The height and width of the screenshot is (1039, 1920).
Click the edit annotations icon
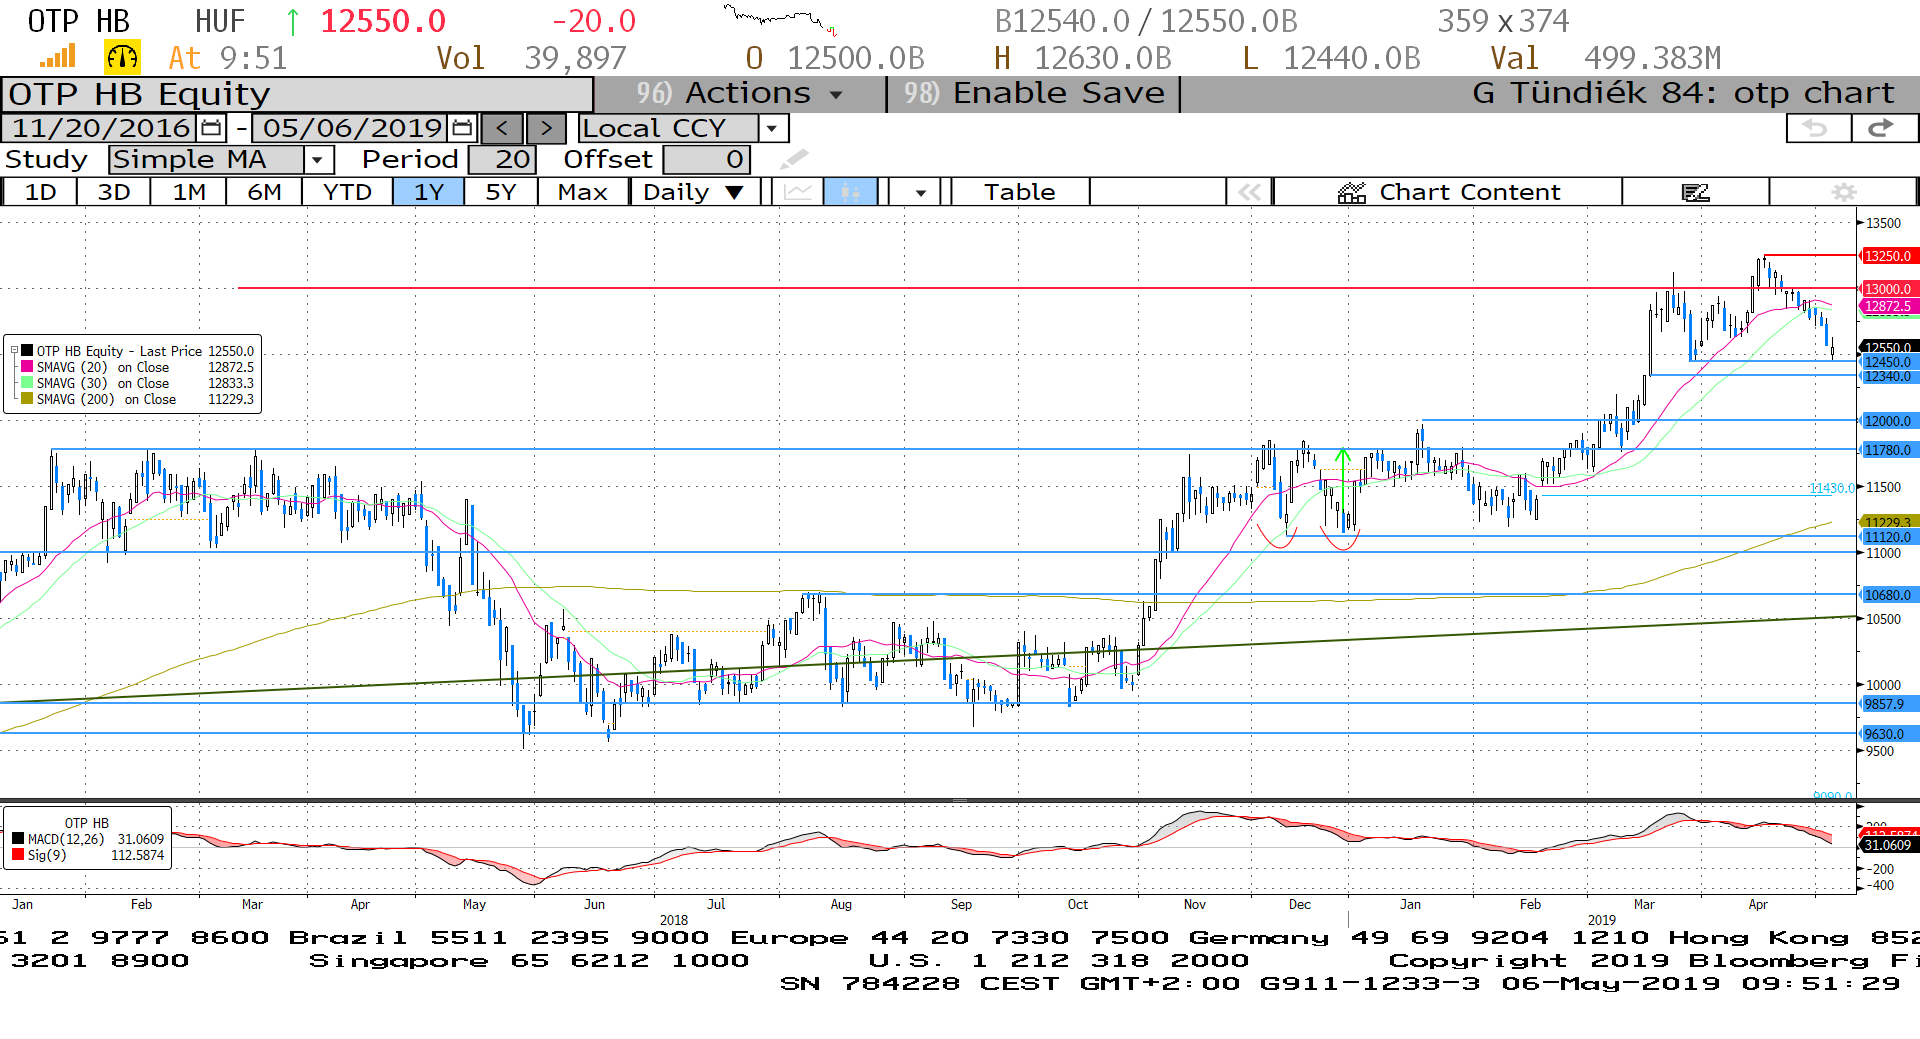(1695, 192)
